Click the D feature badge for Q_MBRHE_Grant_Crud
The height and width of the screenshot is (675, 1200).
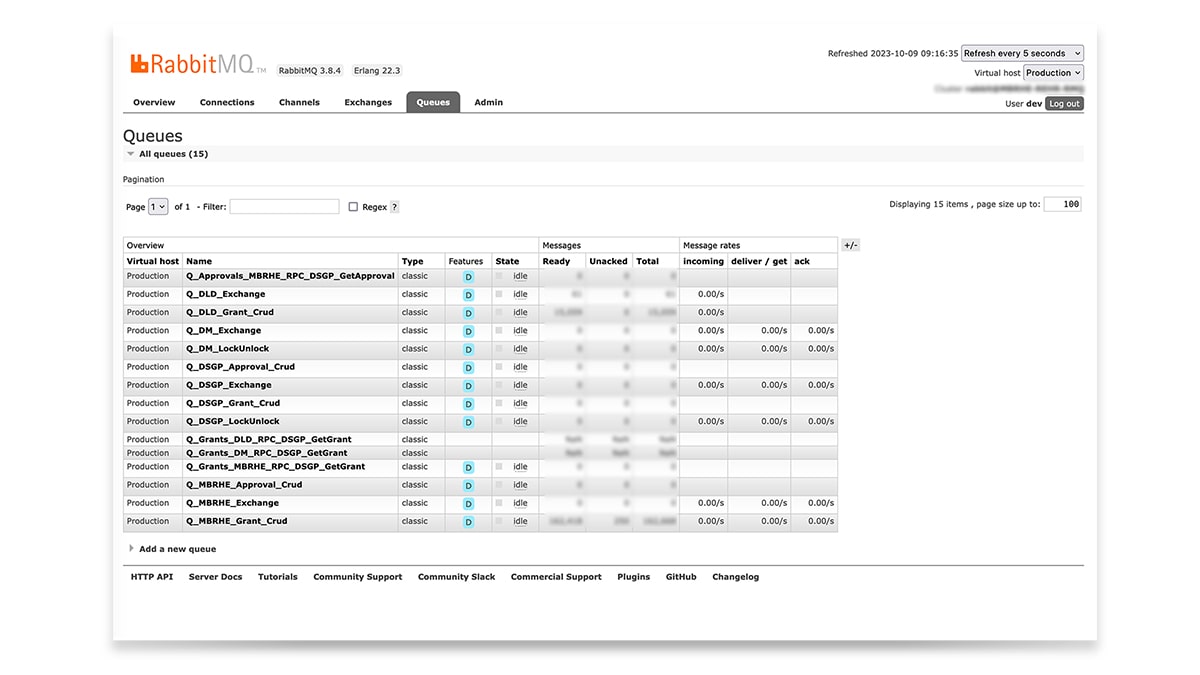(467, 522)
